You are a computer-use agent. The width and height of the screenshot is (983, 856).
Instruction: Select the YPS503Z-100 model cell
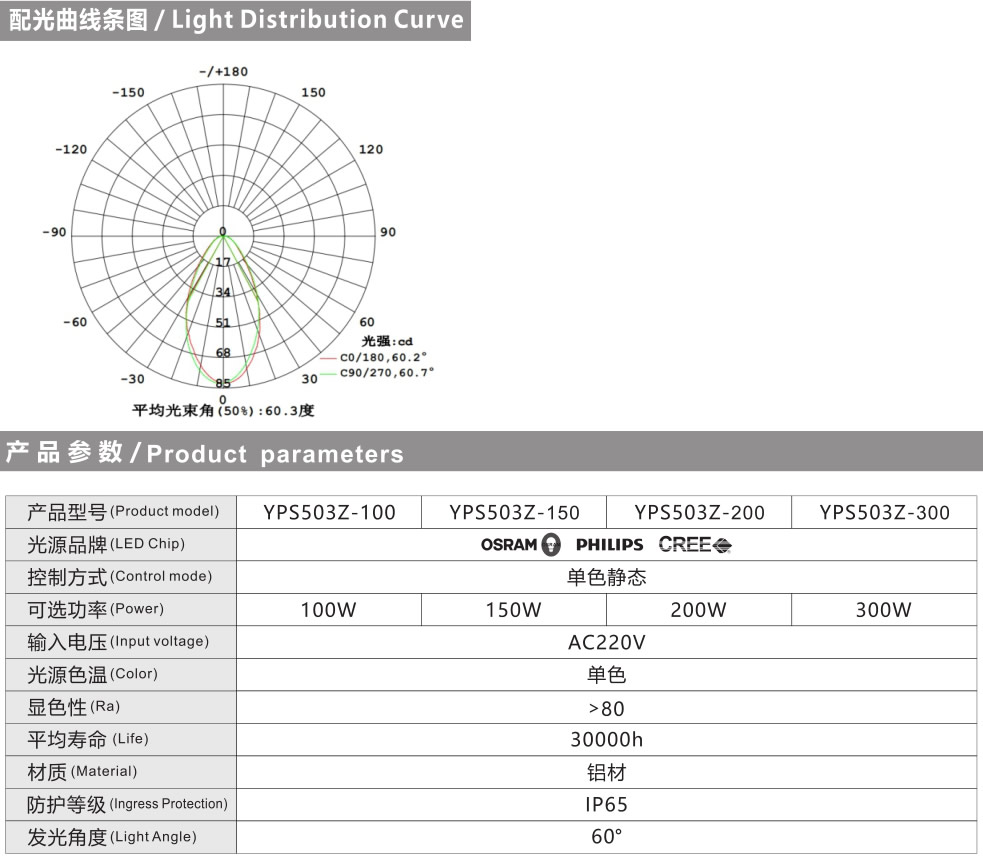(x=329, y=513)
